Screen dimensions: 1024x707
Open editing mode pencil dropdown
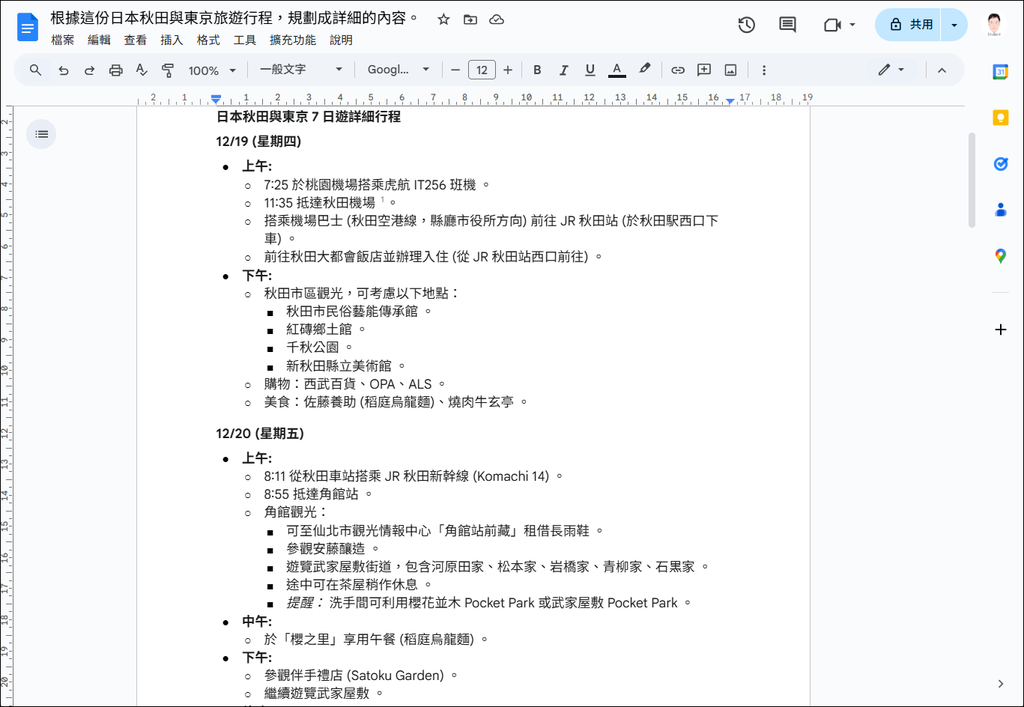pyautogui.click(x=891, y=70)
